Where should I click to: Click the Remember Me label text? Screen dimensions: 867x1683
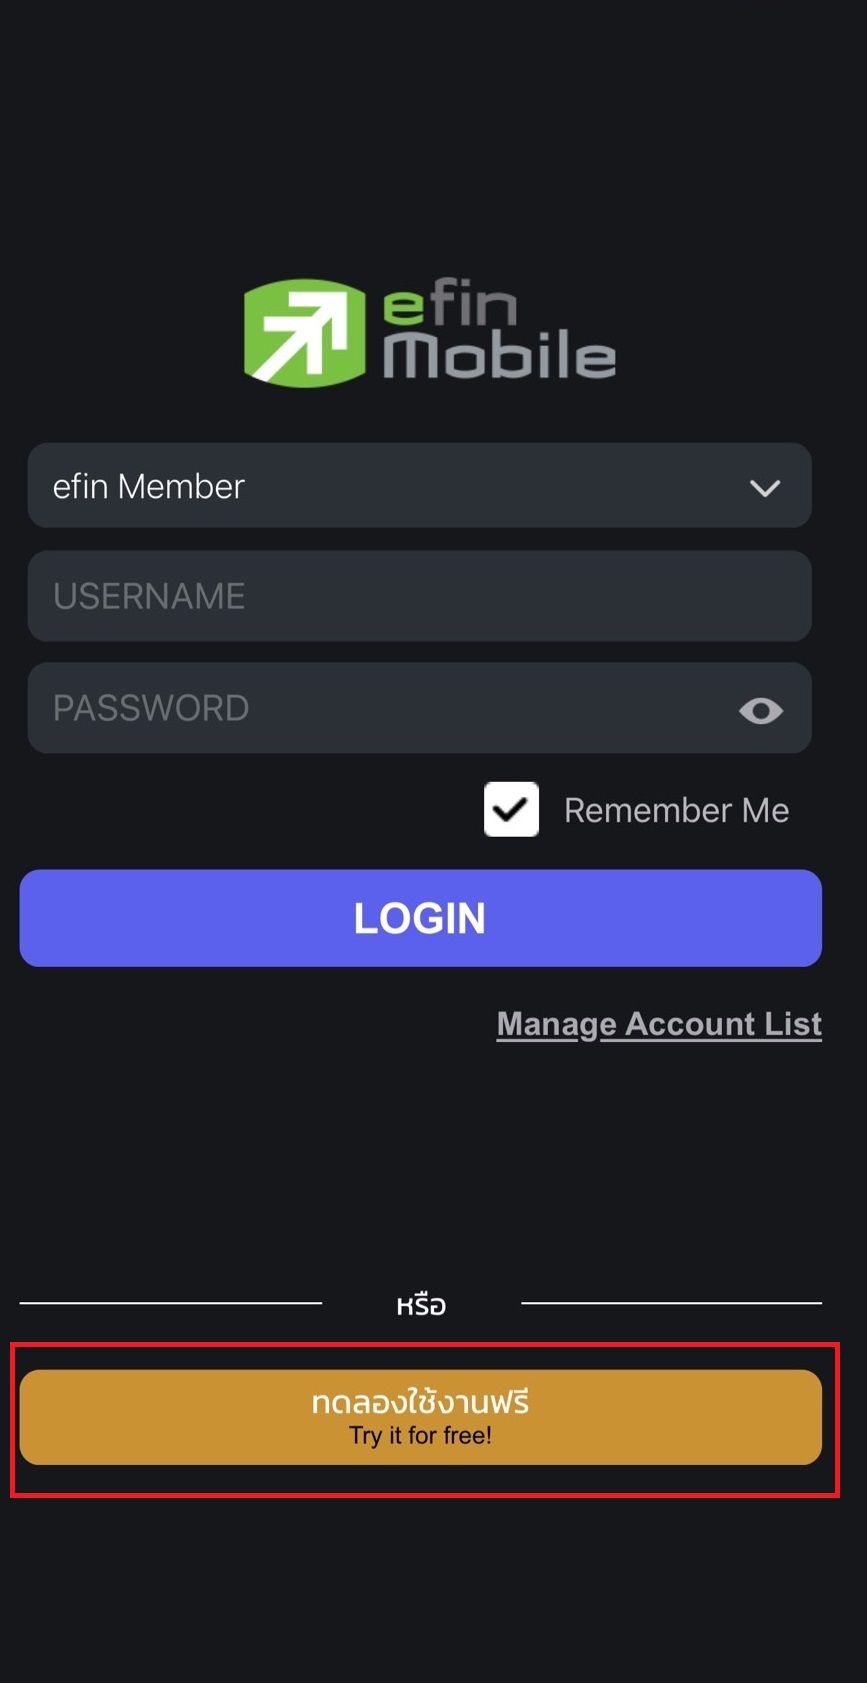[x=677, y=810]
